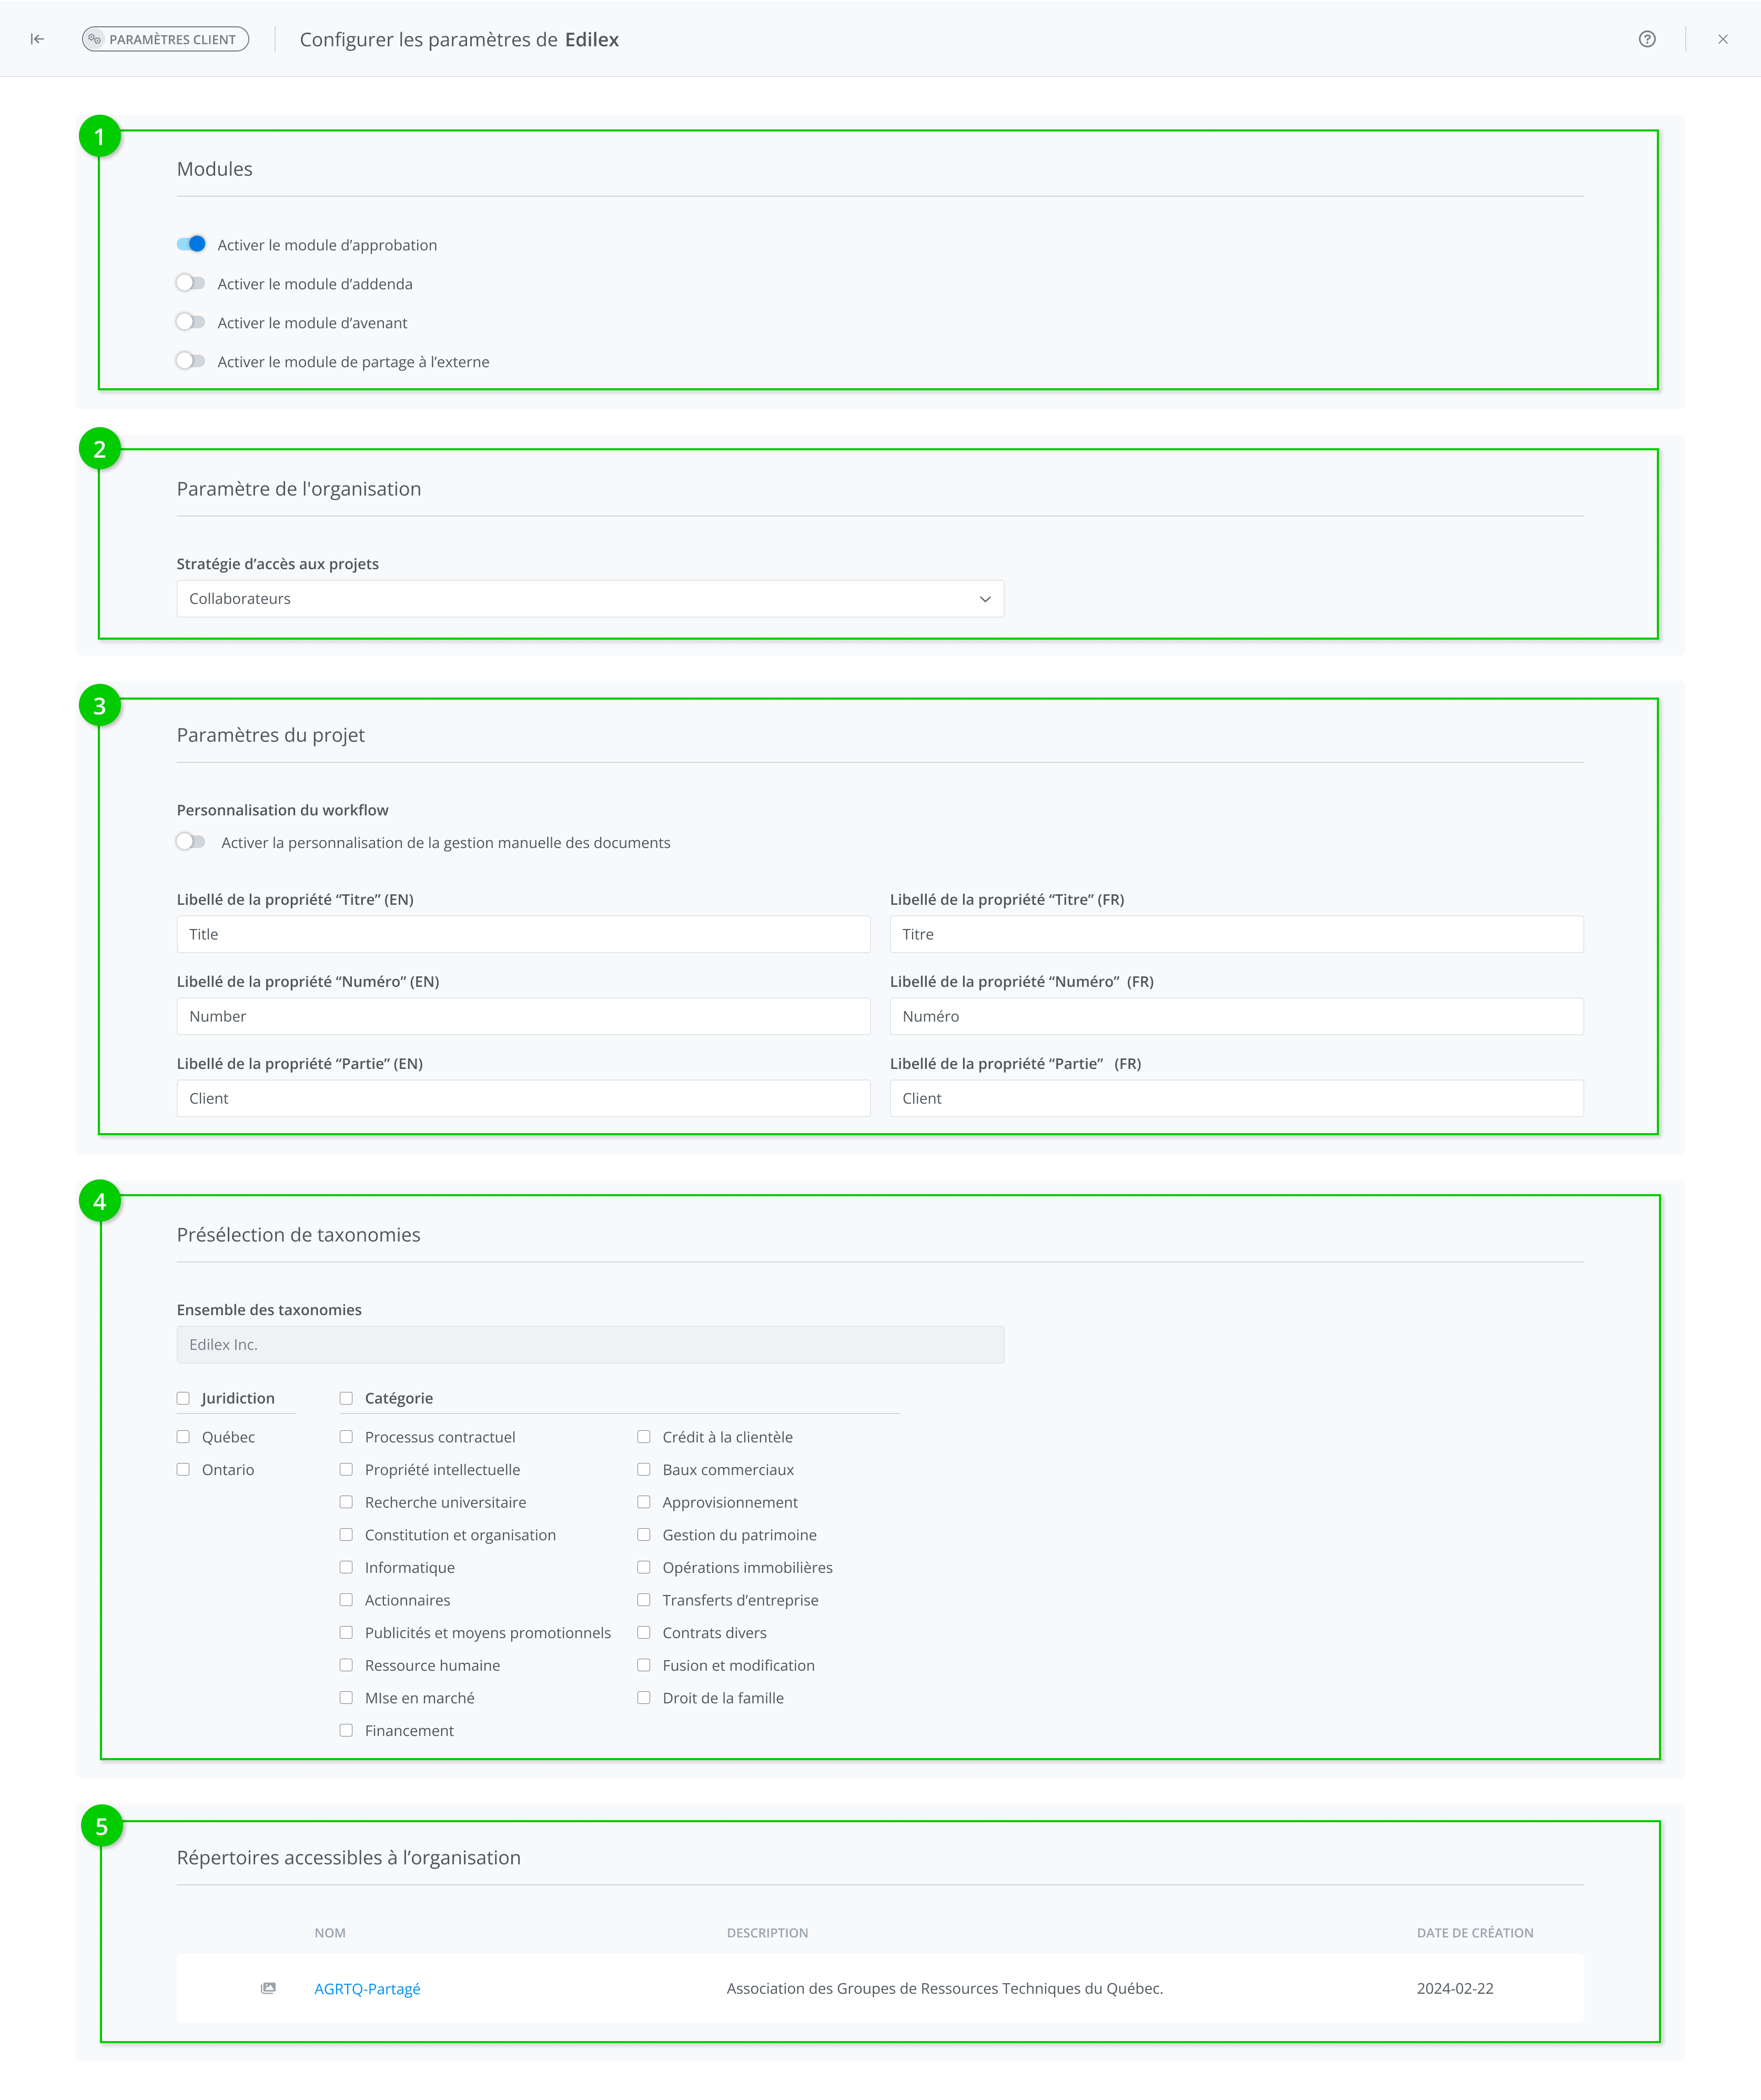Click the Ensemble des taxonomies field
This screenshot has height=2100, width=1761.
click(590, 1345)
